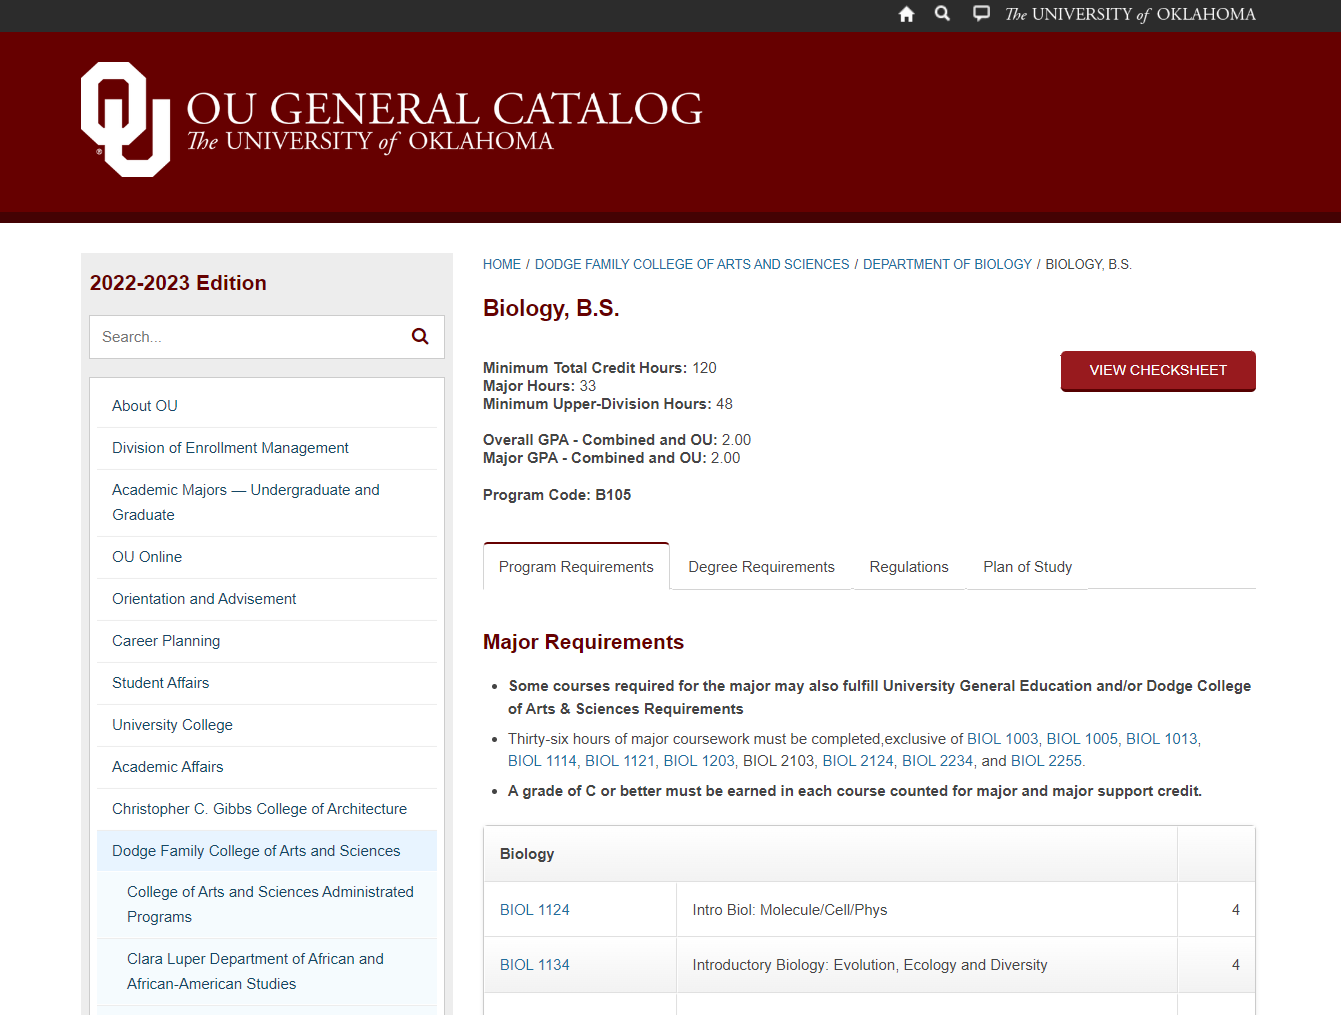The height and width of the screenshot is (1015, 1341).
Task: Select OU Online from the sidebar
Action: (x=147, y=557)
